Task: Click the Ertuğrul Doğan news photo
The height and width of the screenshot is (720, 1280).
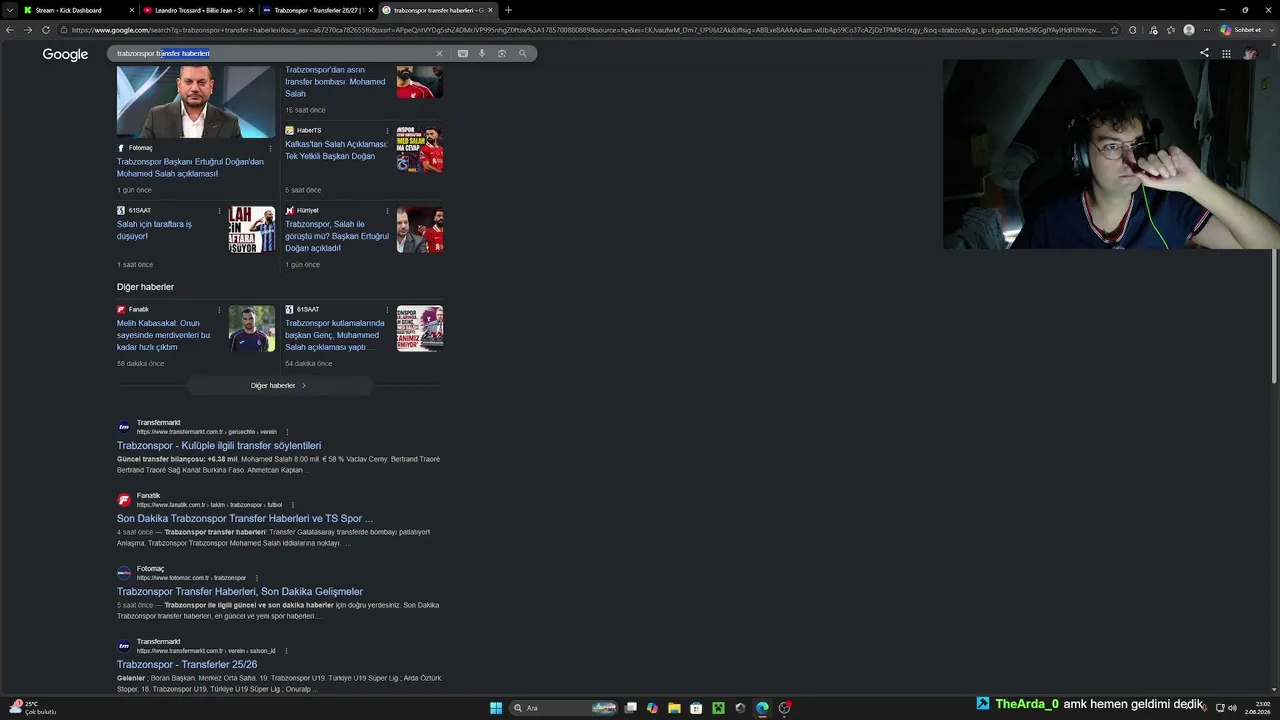Action: [x=196, y=102]
